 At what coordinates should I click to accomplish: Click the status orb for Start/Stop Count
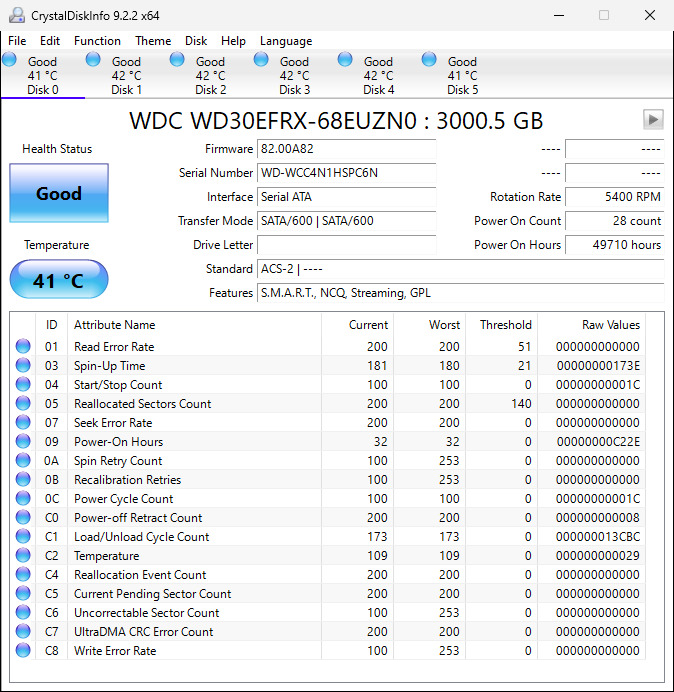(23, 384)
